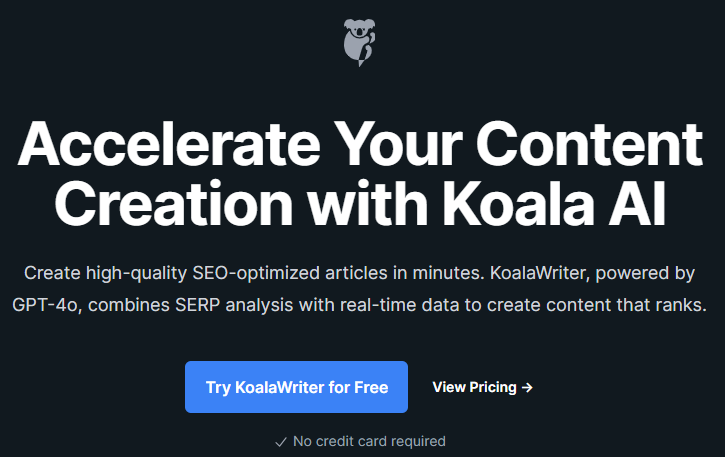Click the GPT-4o text in the description
The image size is (725, 457).
pos(47,305)
